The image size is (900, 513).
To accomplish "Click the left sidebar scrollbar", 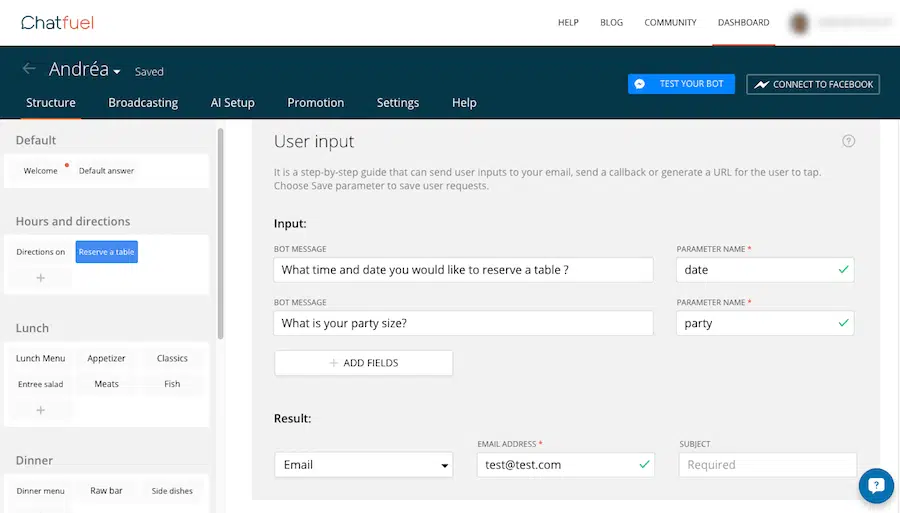I will pos(221,230).
